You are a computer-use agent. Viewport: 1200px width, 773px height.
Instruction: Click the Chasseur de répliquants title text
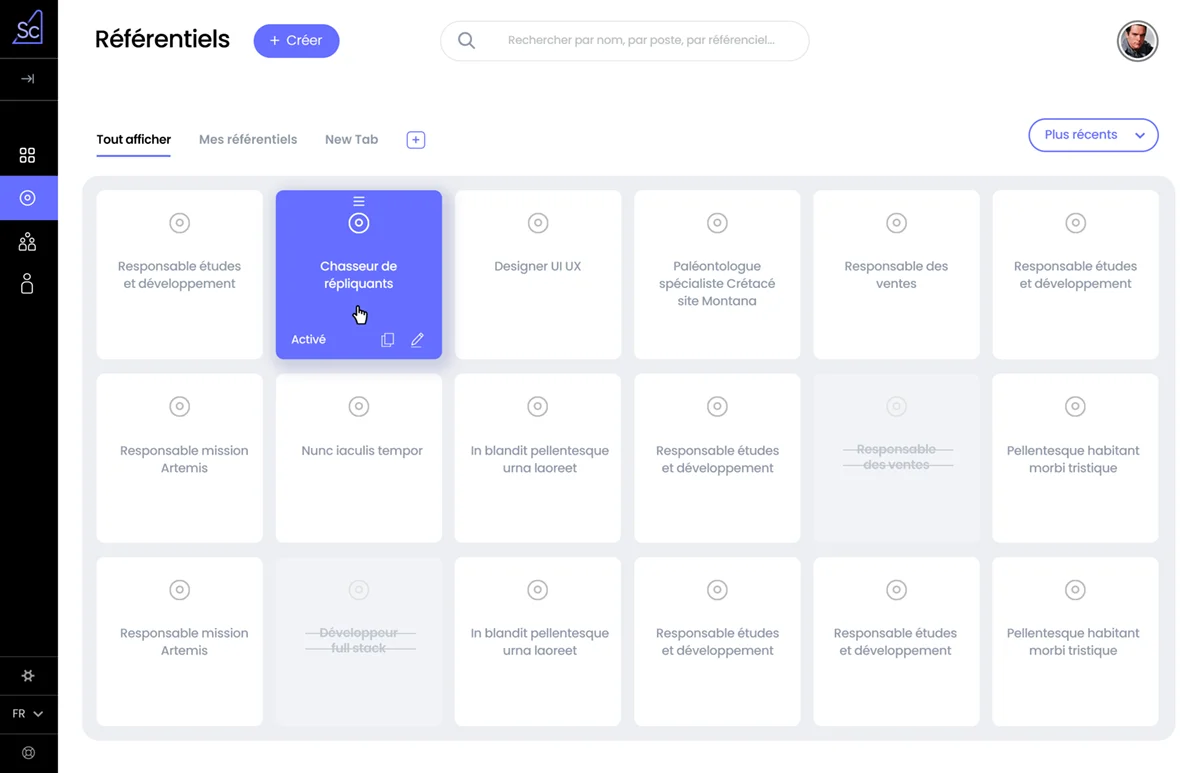coord(359,275)
